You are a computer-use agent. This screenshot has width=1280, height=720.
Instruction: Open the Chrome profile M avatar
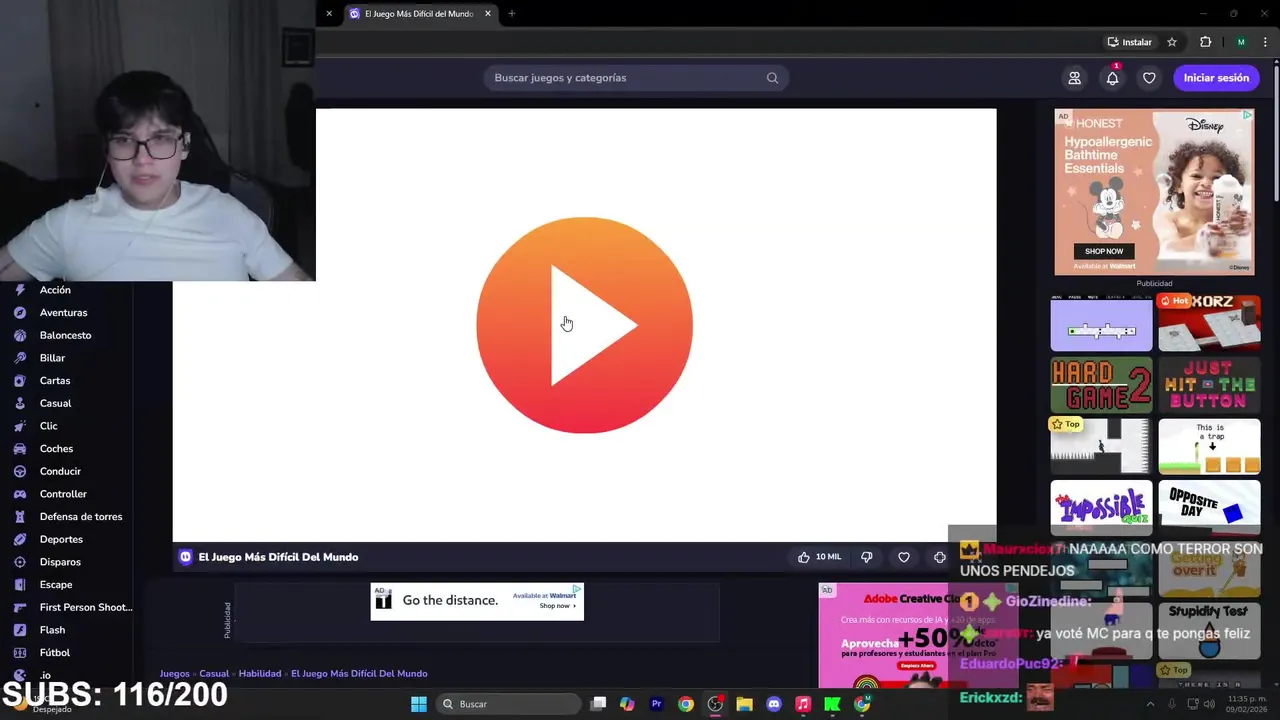1241,42
